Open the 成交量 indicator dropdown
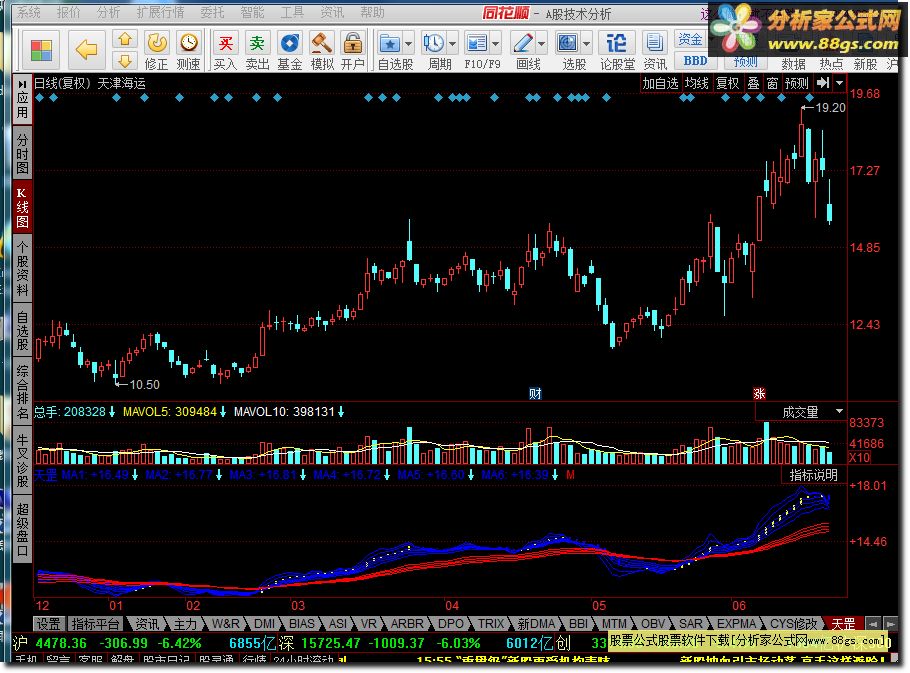The height and width of the screenshot is (673, 910). pyautogui.click(x=839, y=411)
